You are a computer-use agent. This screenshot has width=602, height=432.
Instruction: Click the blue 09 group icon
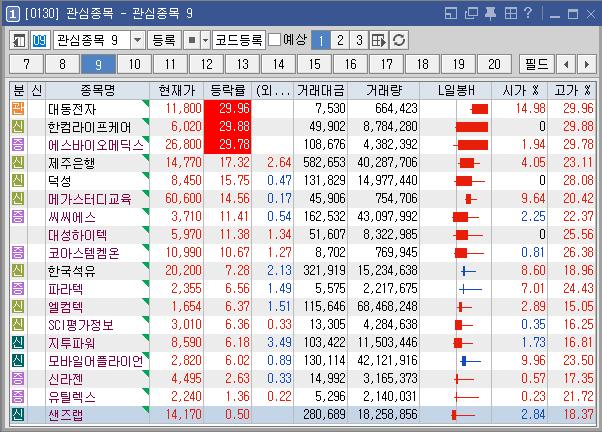pyautogui.click(x=39, y=40)
